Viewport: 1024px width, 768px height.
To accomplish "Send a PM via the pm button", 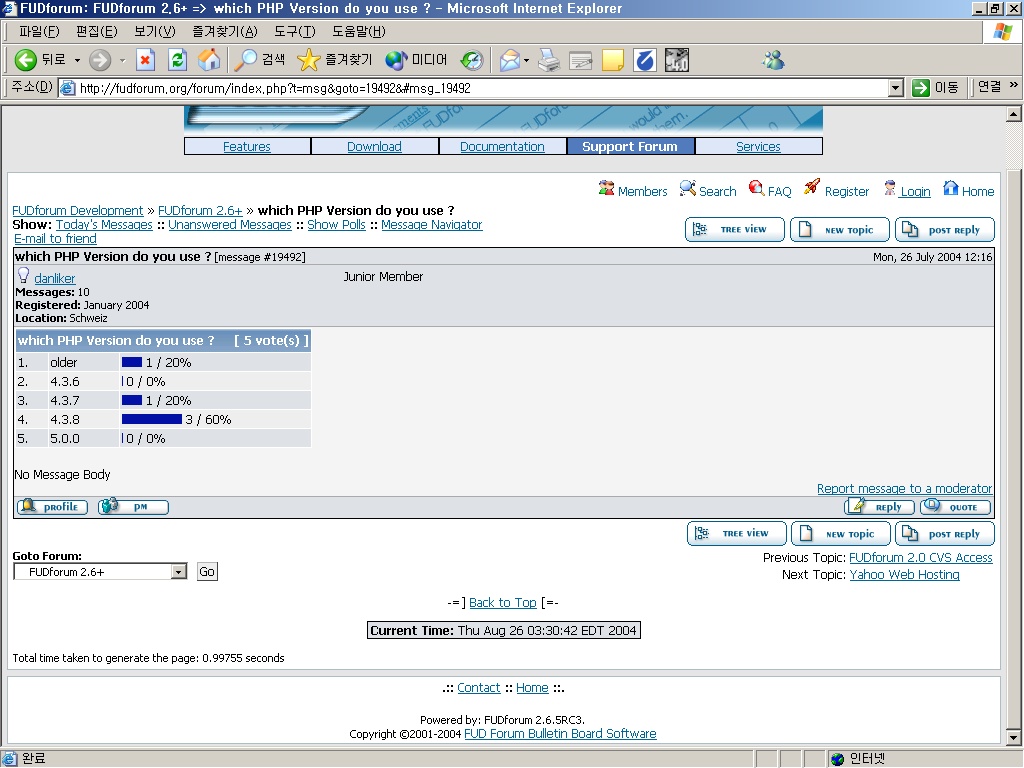I will 133,506.
